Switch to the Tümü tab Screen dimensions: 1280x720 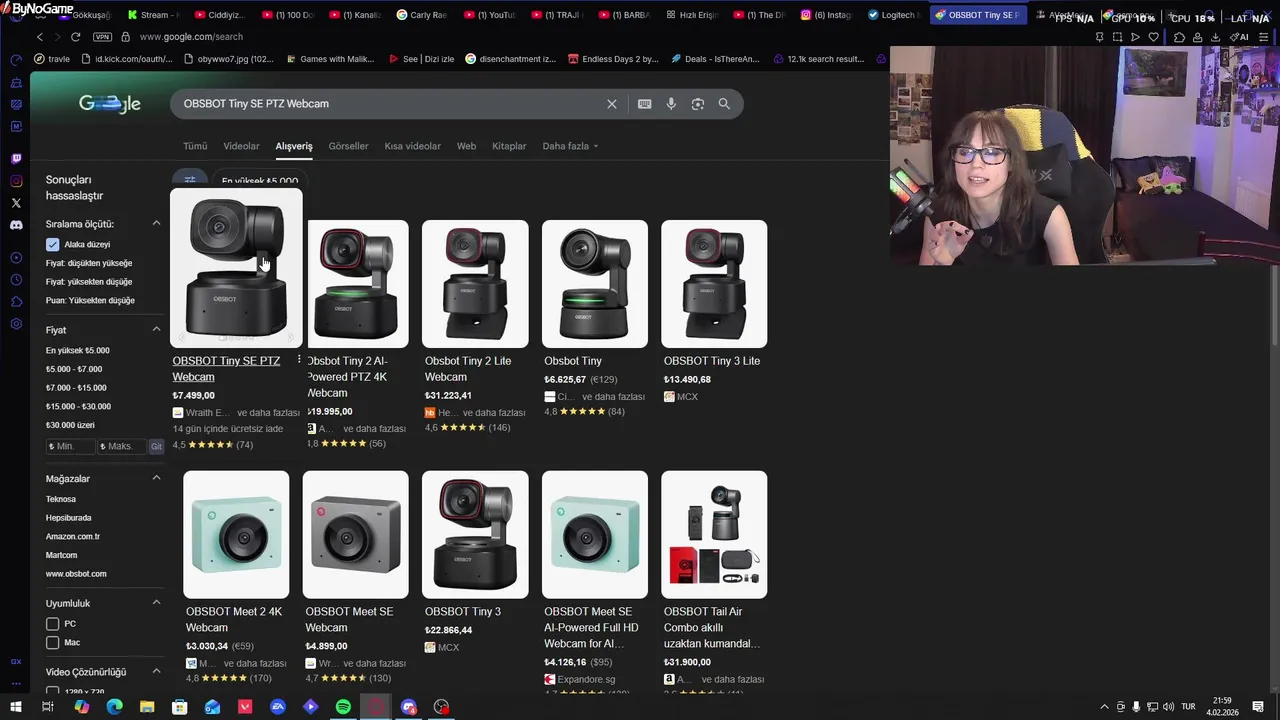click(195, 146)
